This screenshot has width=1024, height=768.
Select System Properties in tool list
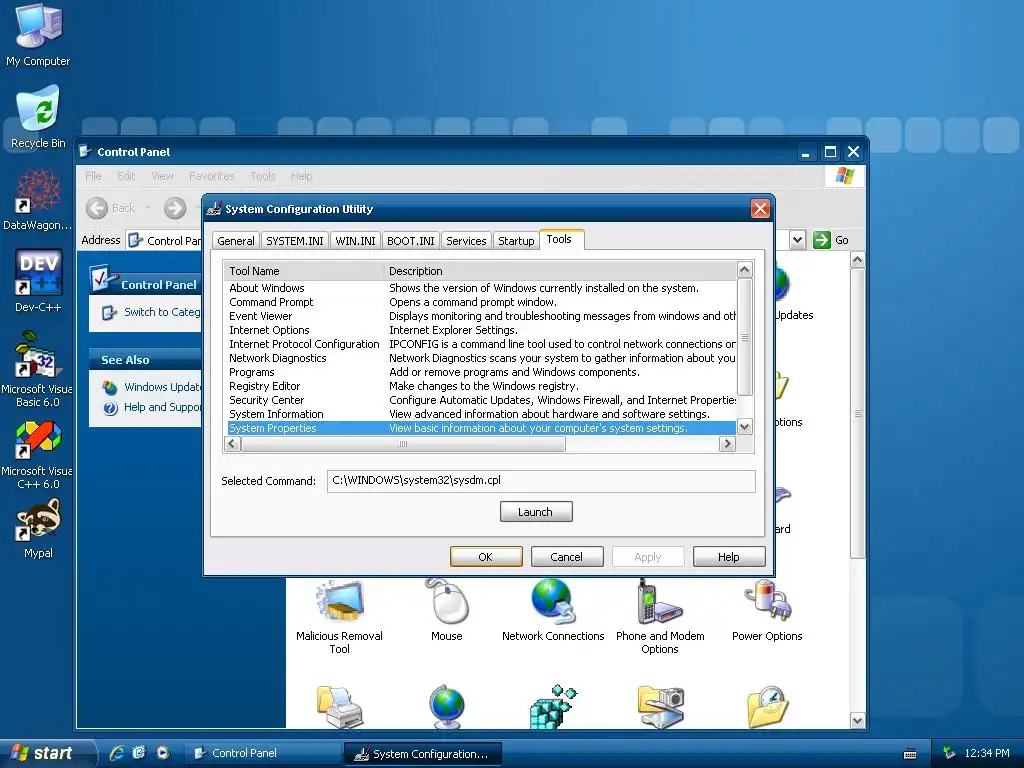point(482,428)
